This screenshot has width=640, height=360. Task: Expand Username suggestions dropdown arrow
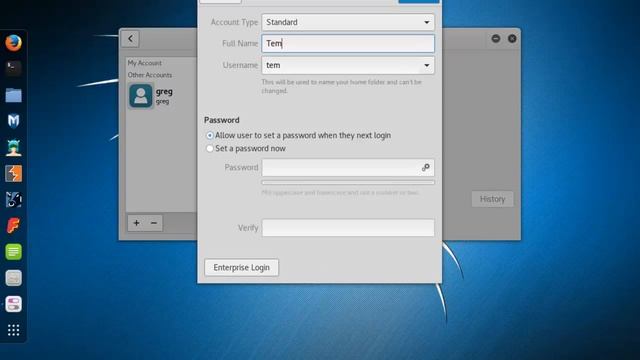(x=427, y=65)
